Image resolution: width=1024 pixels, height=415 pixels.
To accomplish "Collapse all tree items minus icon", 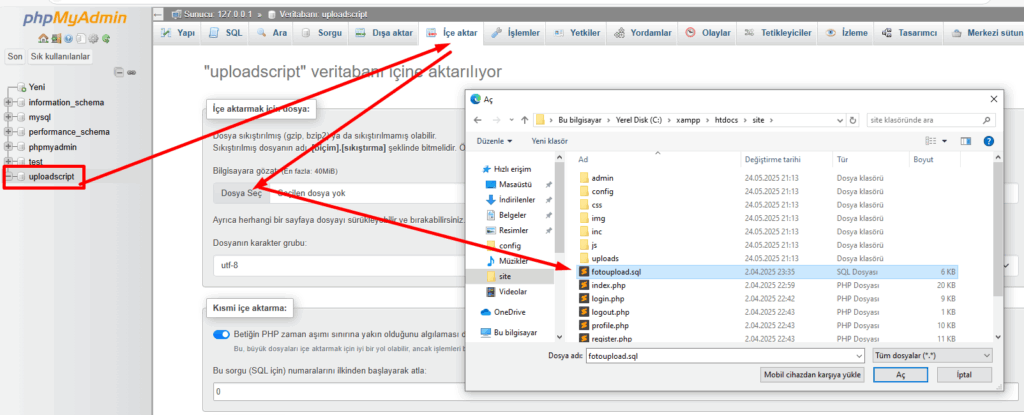I will [119, 72].
